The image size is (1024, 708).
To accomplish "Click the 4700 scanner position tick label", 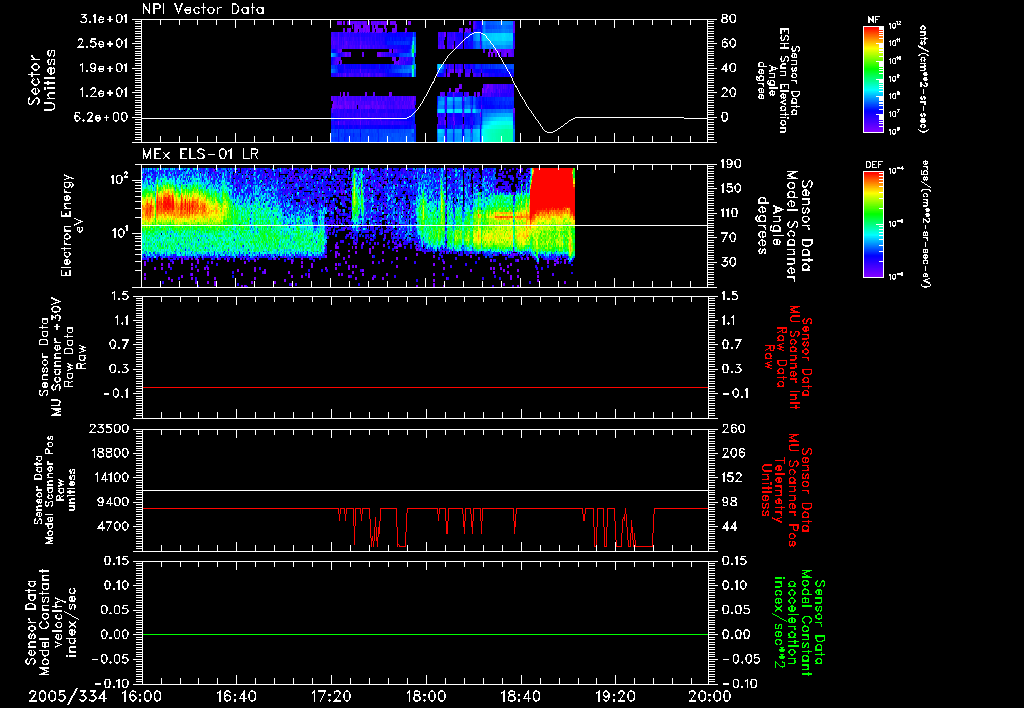I will tap(113, 526).
